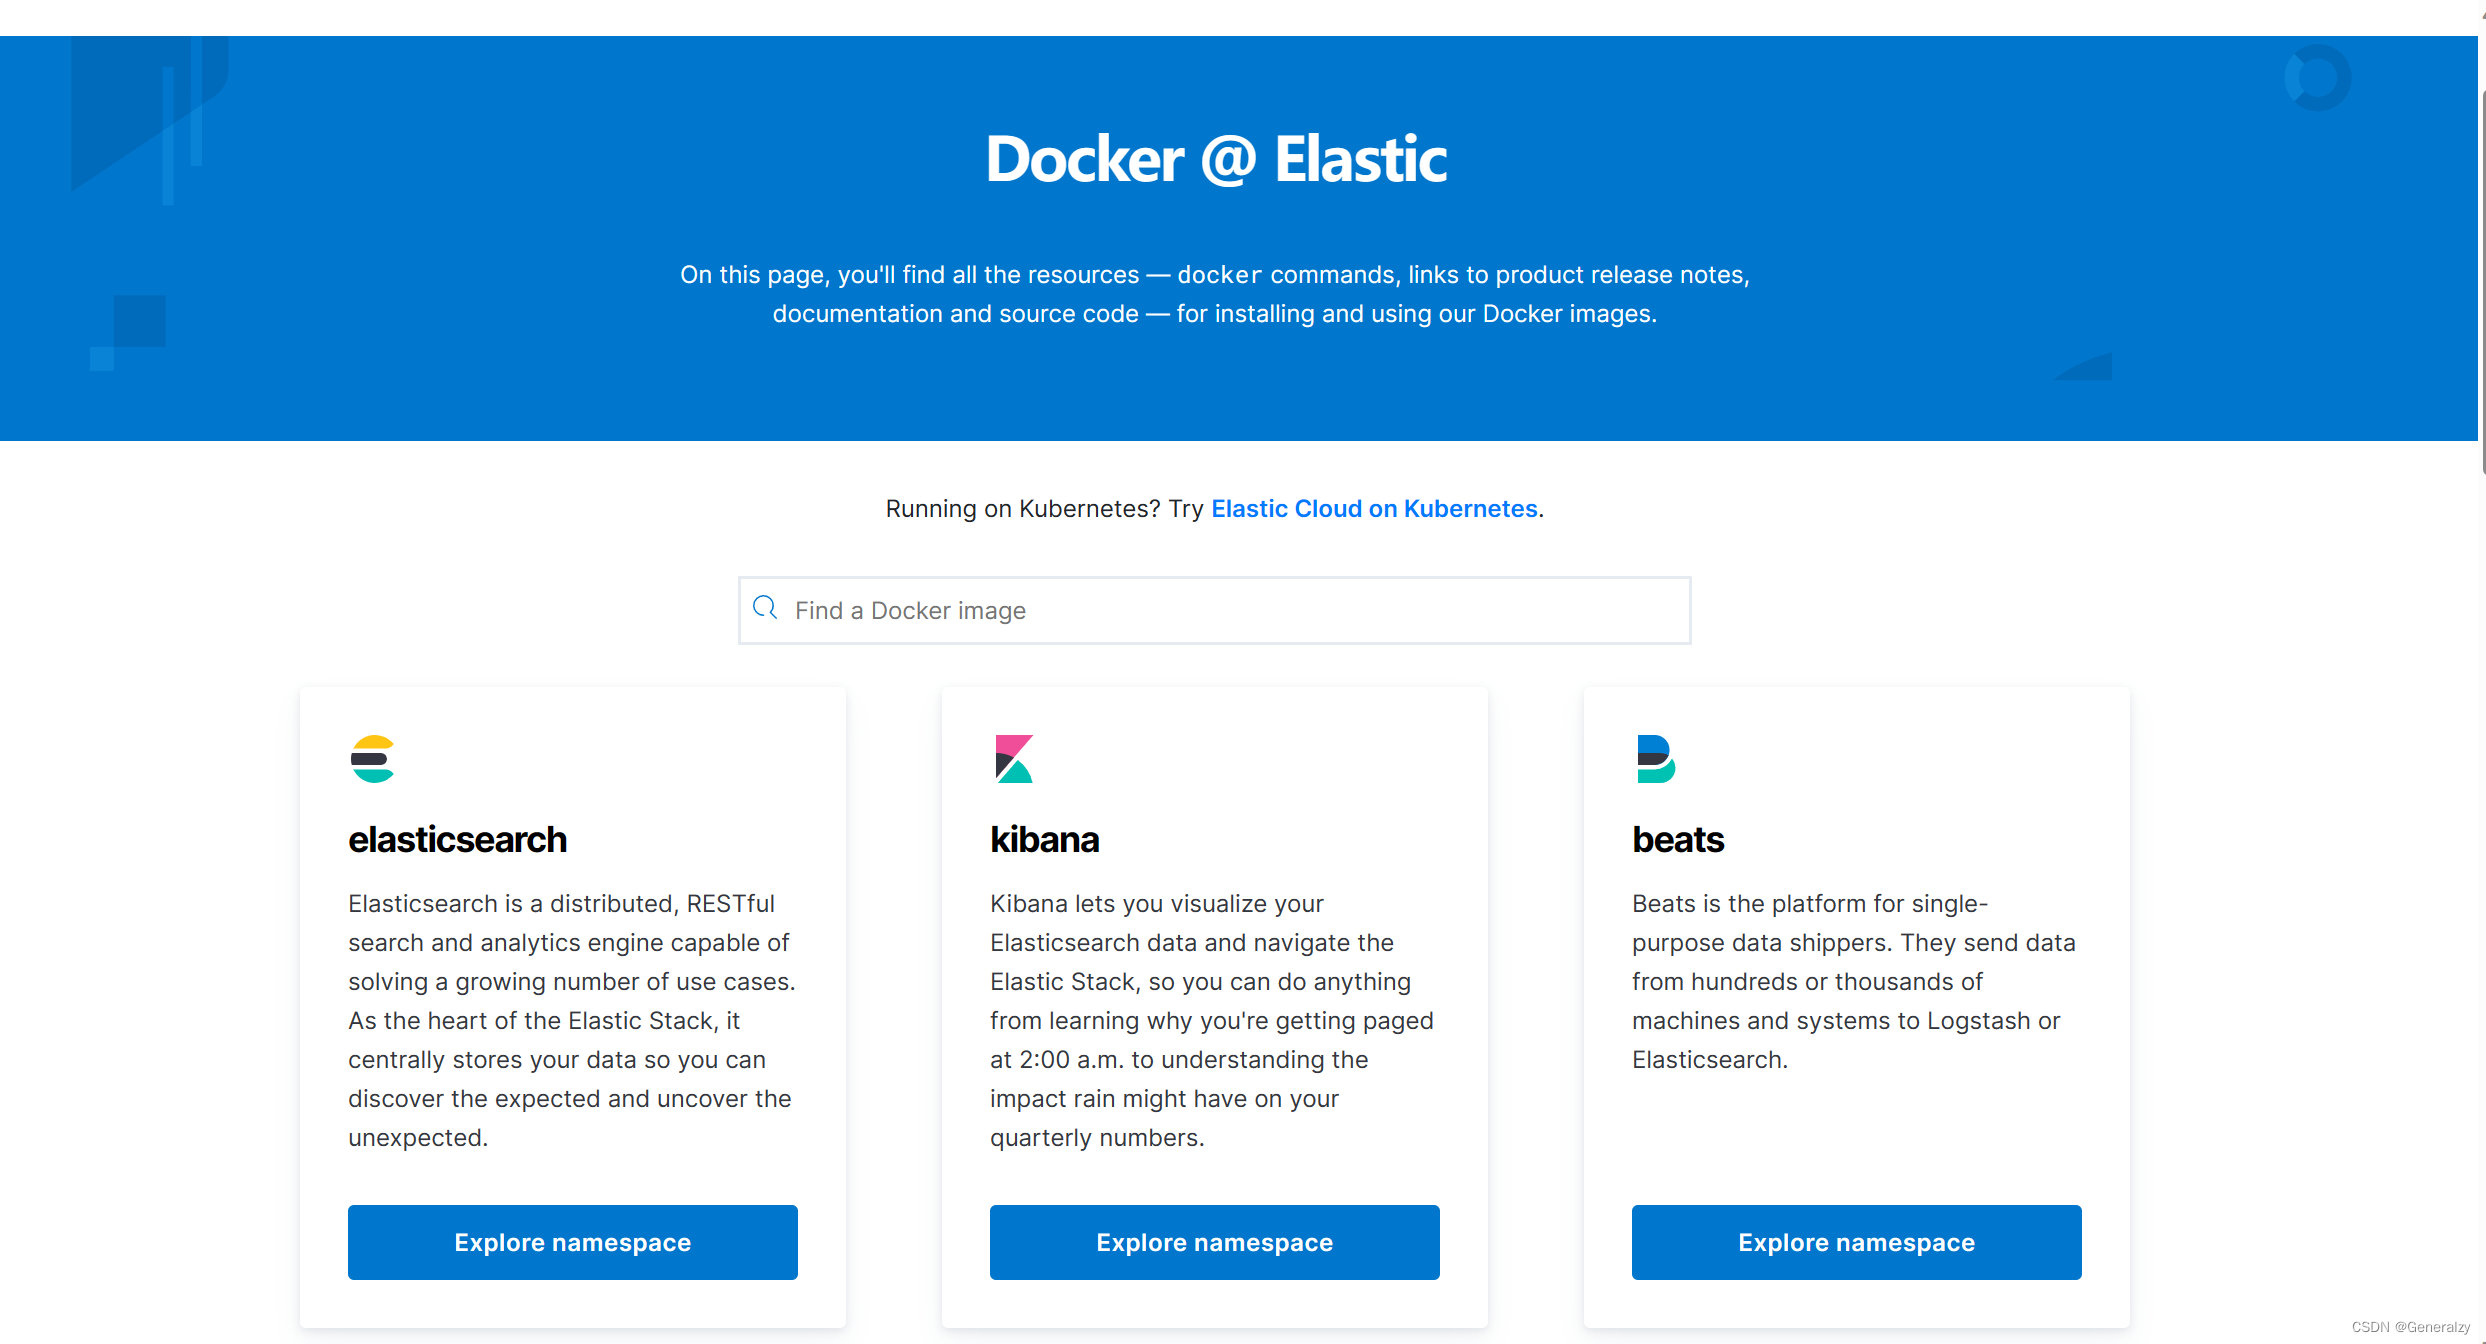Click the CSDN @Generalzy watermark
2486x1344 pixels.
[x=2410, y=1327]
